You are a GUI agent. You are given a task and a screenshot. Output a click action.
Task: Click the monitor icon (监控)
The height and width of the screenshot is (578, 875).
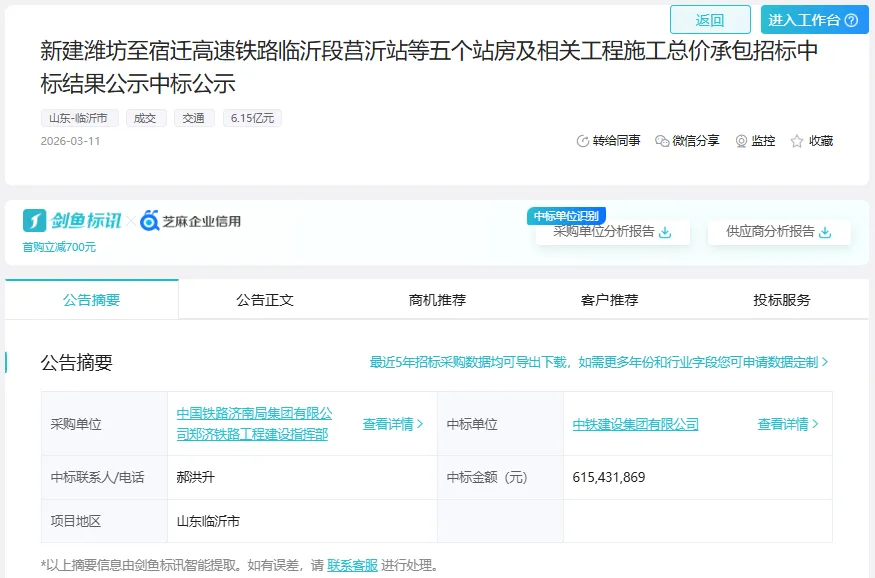click(x=741, y=141)
